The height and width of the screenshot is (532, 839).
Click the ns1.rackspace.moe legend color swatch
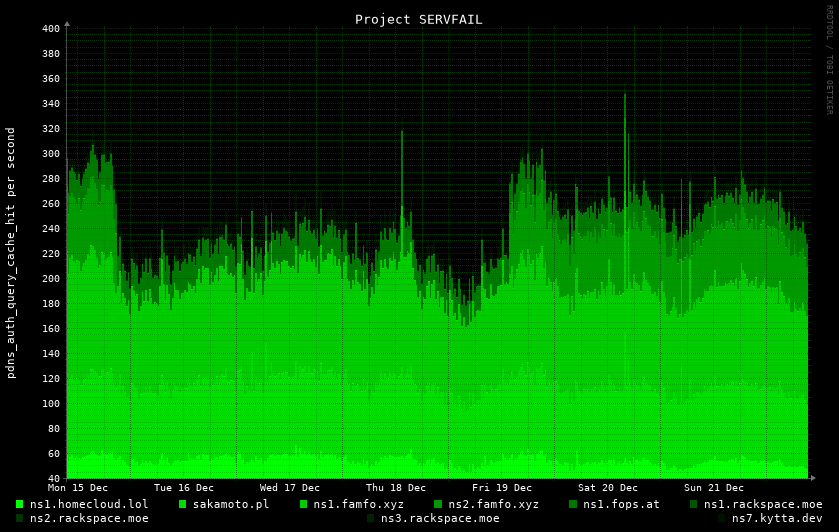[x=694, y=504]
